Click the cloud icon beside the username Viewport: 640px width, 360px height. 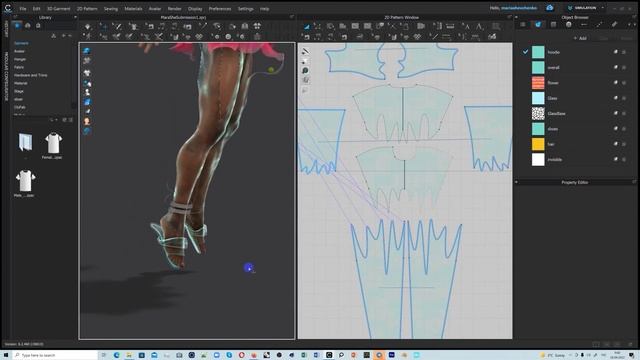point(550,8)
